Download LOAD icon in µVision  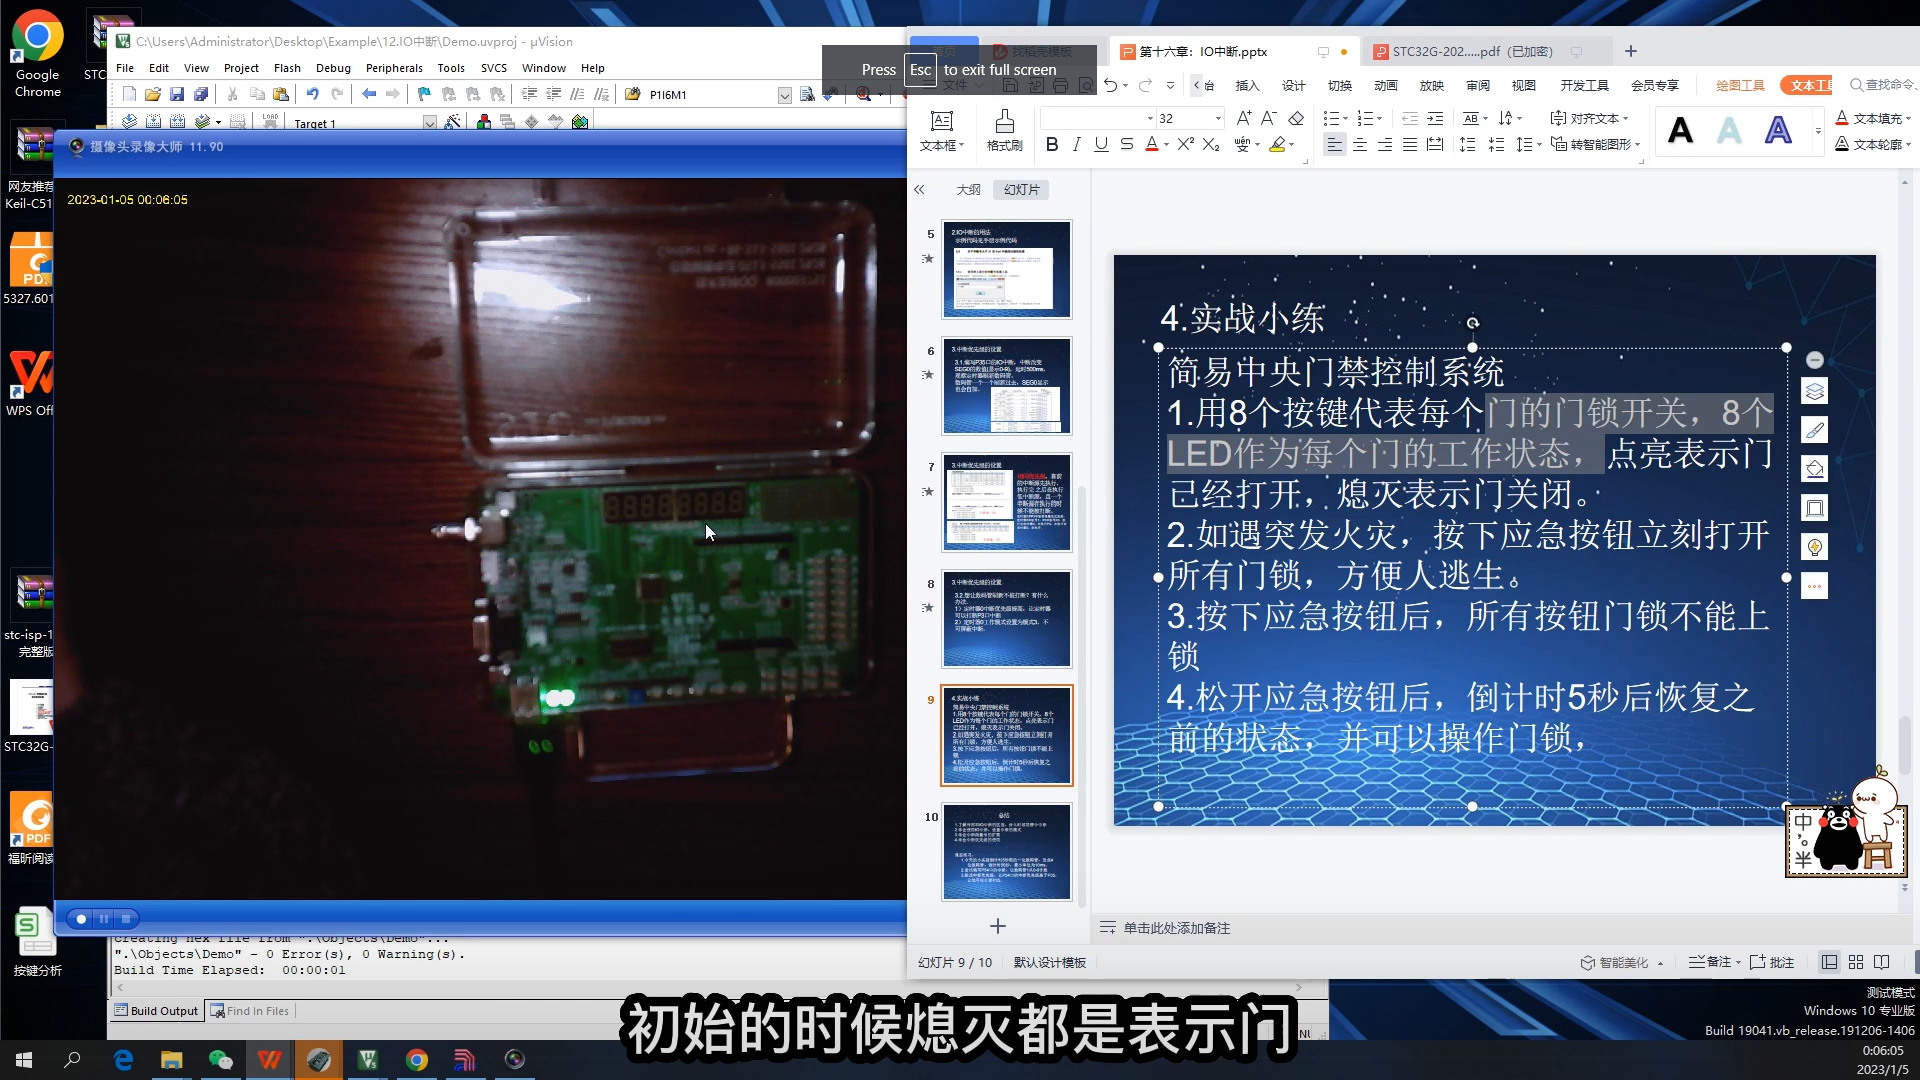[x=270, y=122]
